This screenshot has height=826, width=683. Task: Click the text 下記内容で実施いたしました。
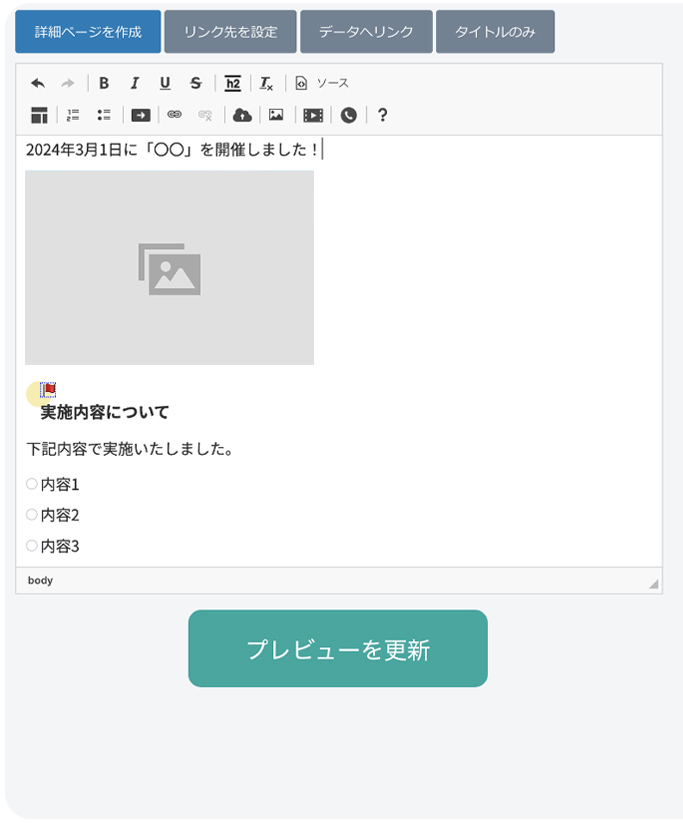130,449
